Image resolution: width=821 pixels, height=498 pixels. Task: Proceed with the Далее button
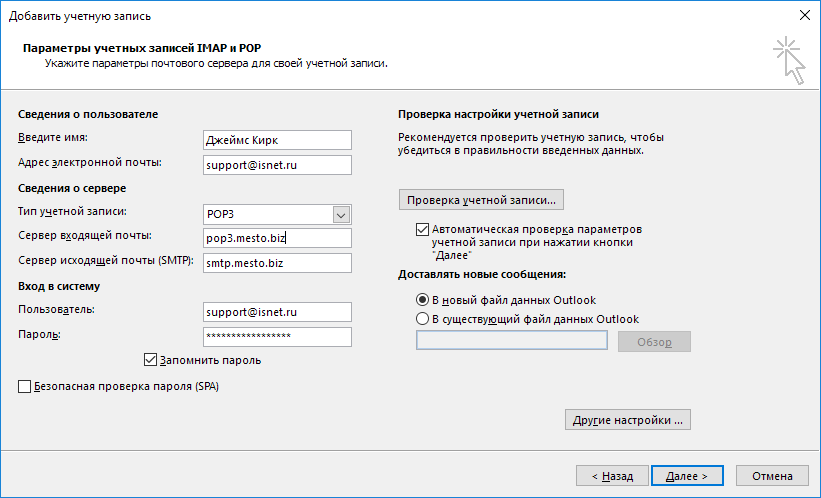pyautogui.click(x=687, y=476)
